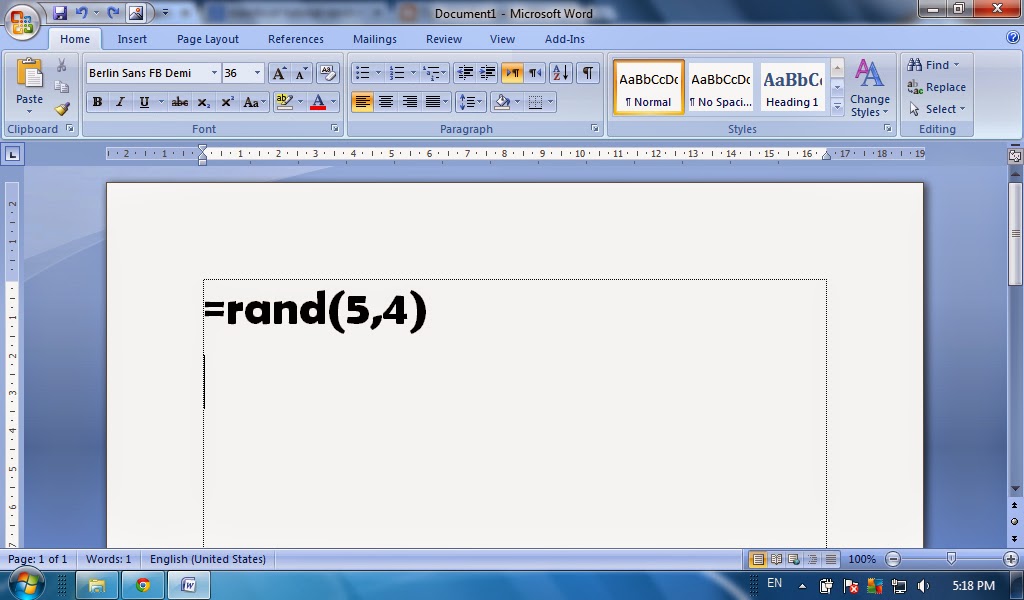This screenshot has width=1024, height=600.
Task: Select the Format Painter tool
Action: (x=60, y=109)
